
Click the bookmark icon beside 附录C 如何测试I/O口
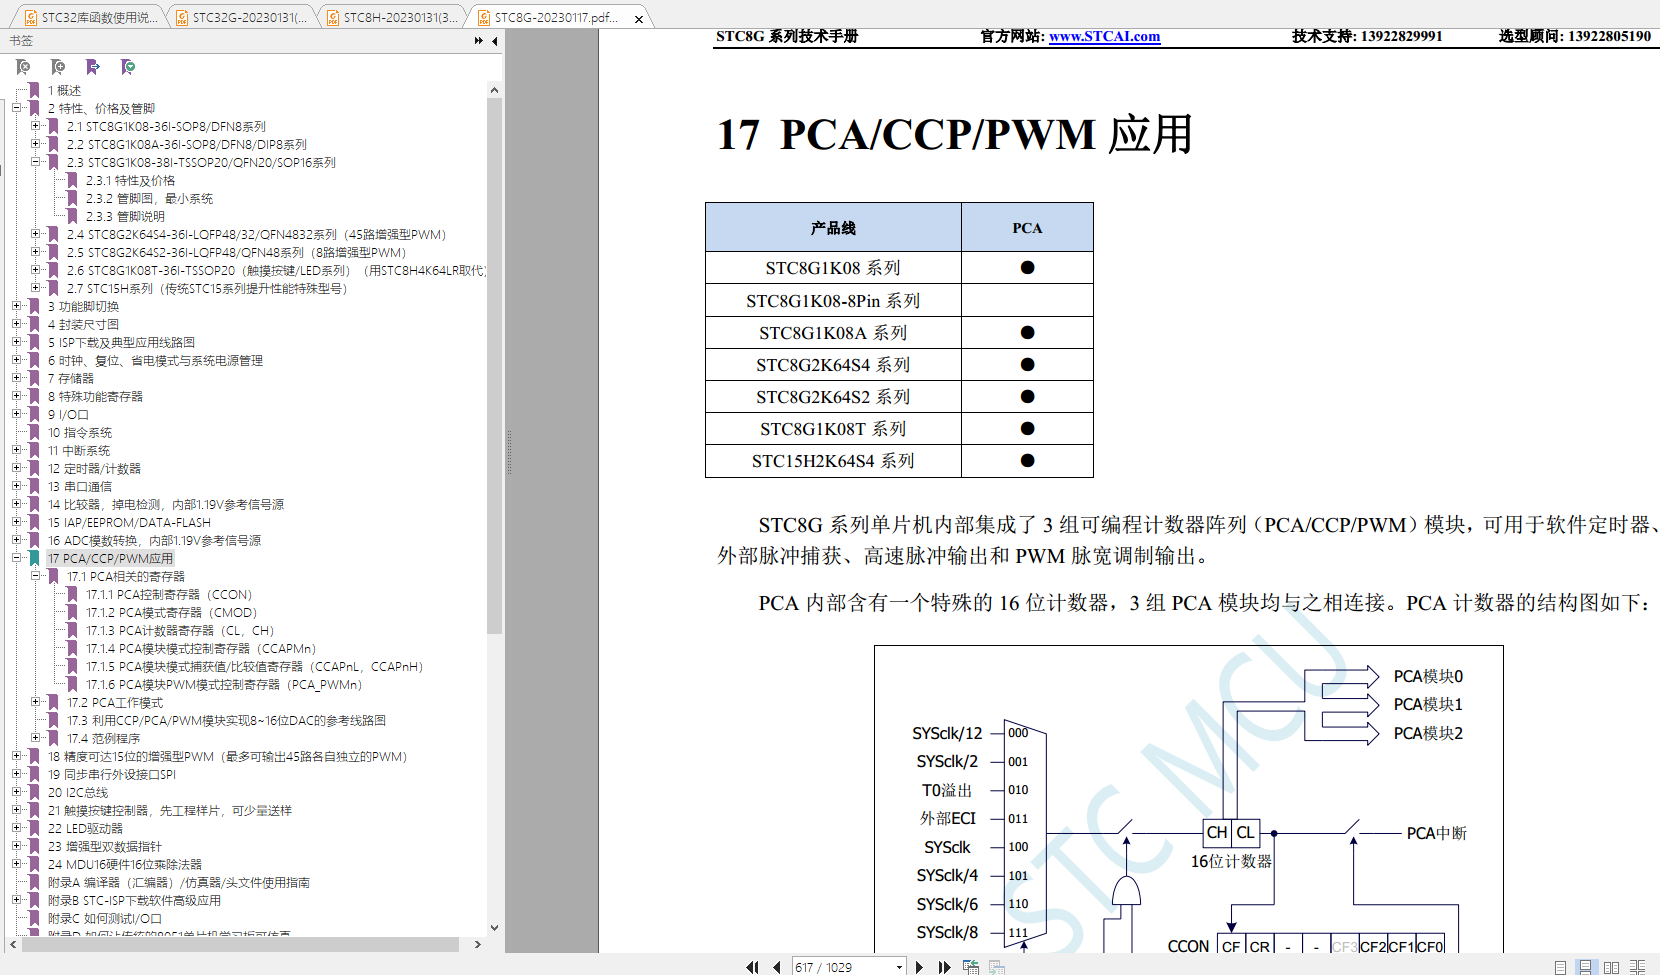pyautogui.click(x=34, y=918)
